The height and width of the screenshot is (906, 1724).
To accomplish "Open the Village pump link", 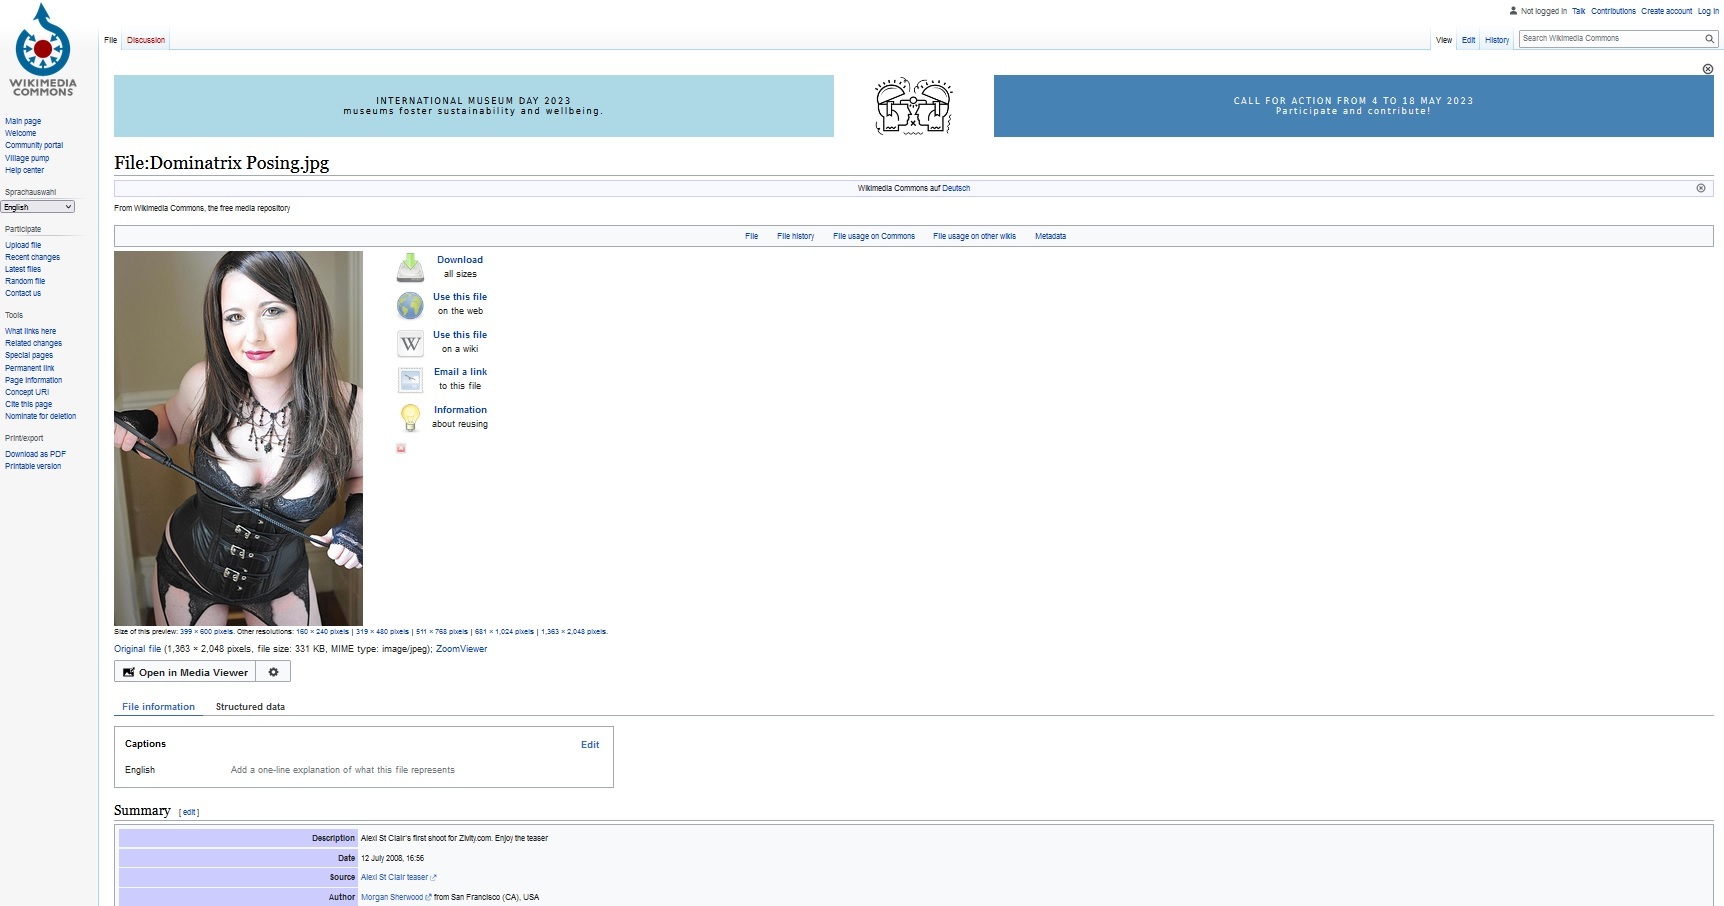I will pos(27,158).
